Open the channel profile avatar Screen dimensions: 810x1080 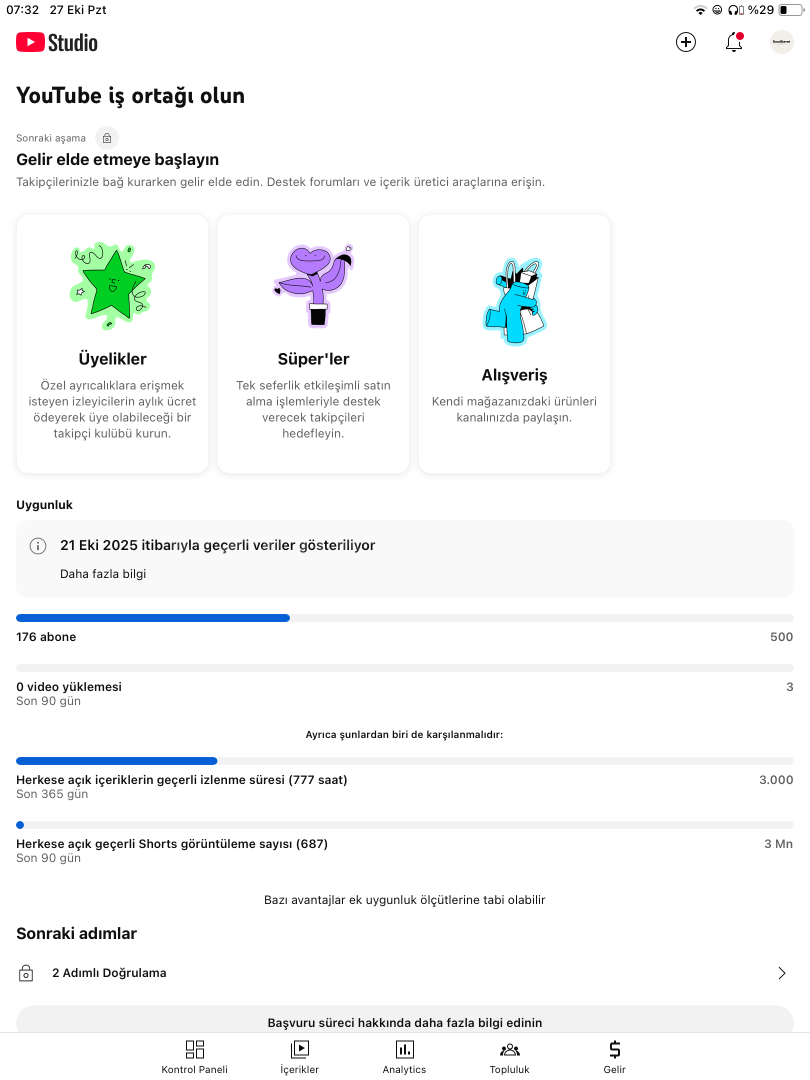click(781, 42)
